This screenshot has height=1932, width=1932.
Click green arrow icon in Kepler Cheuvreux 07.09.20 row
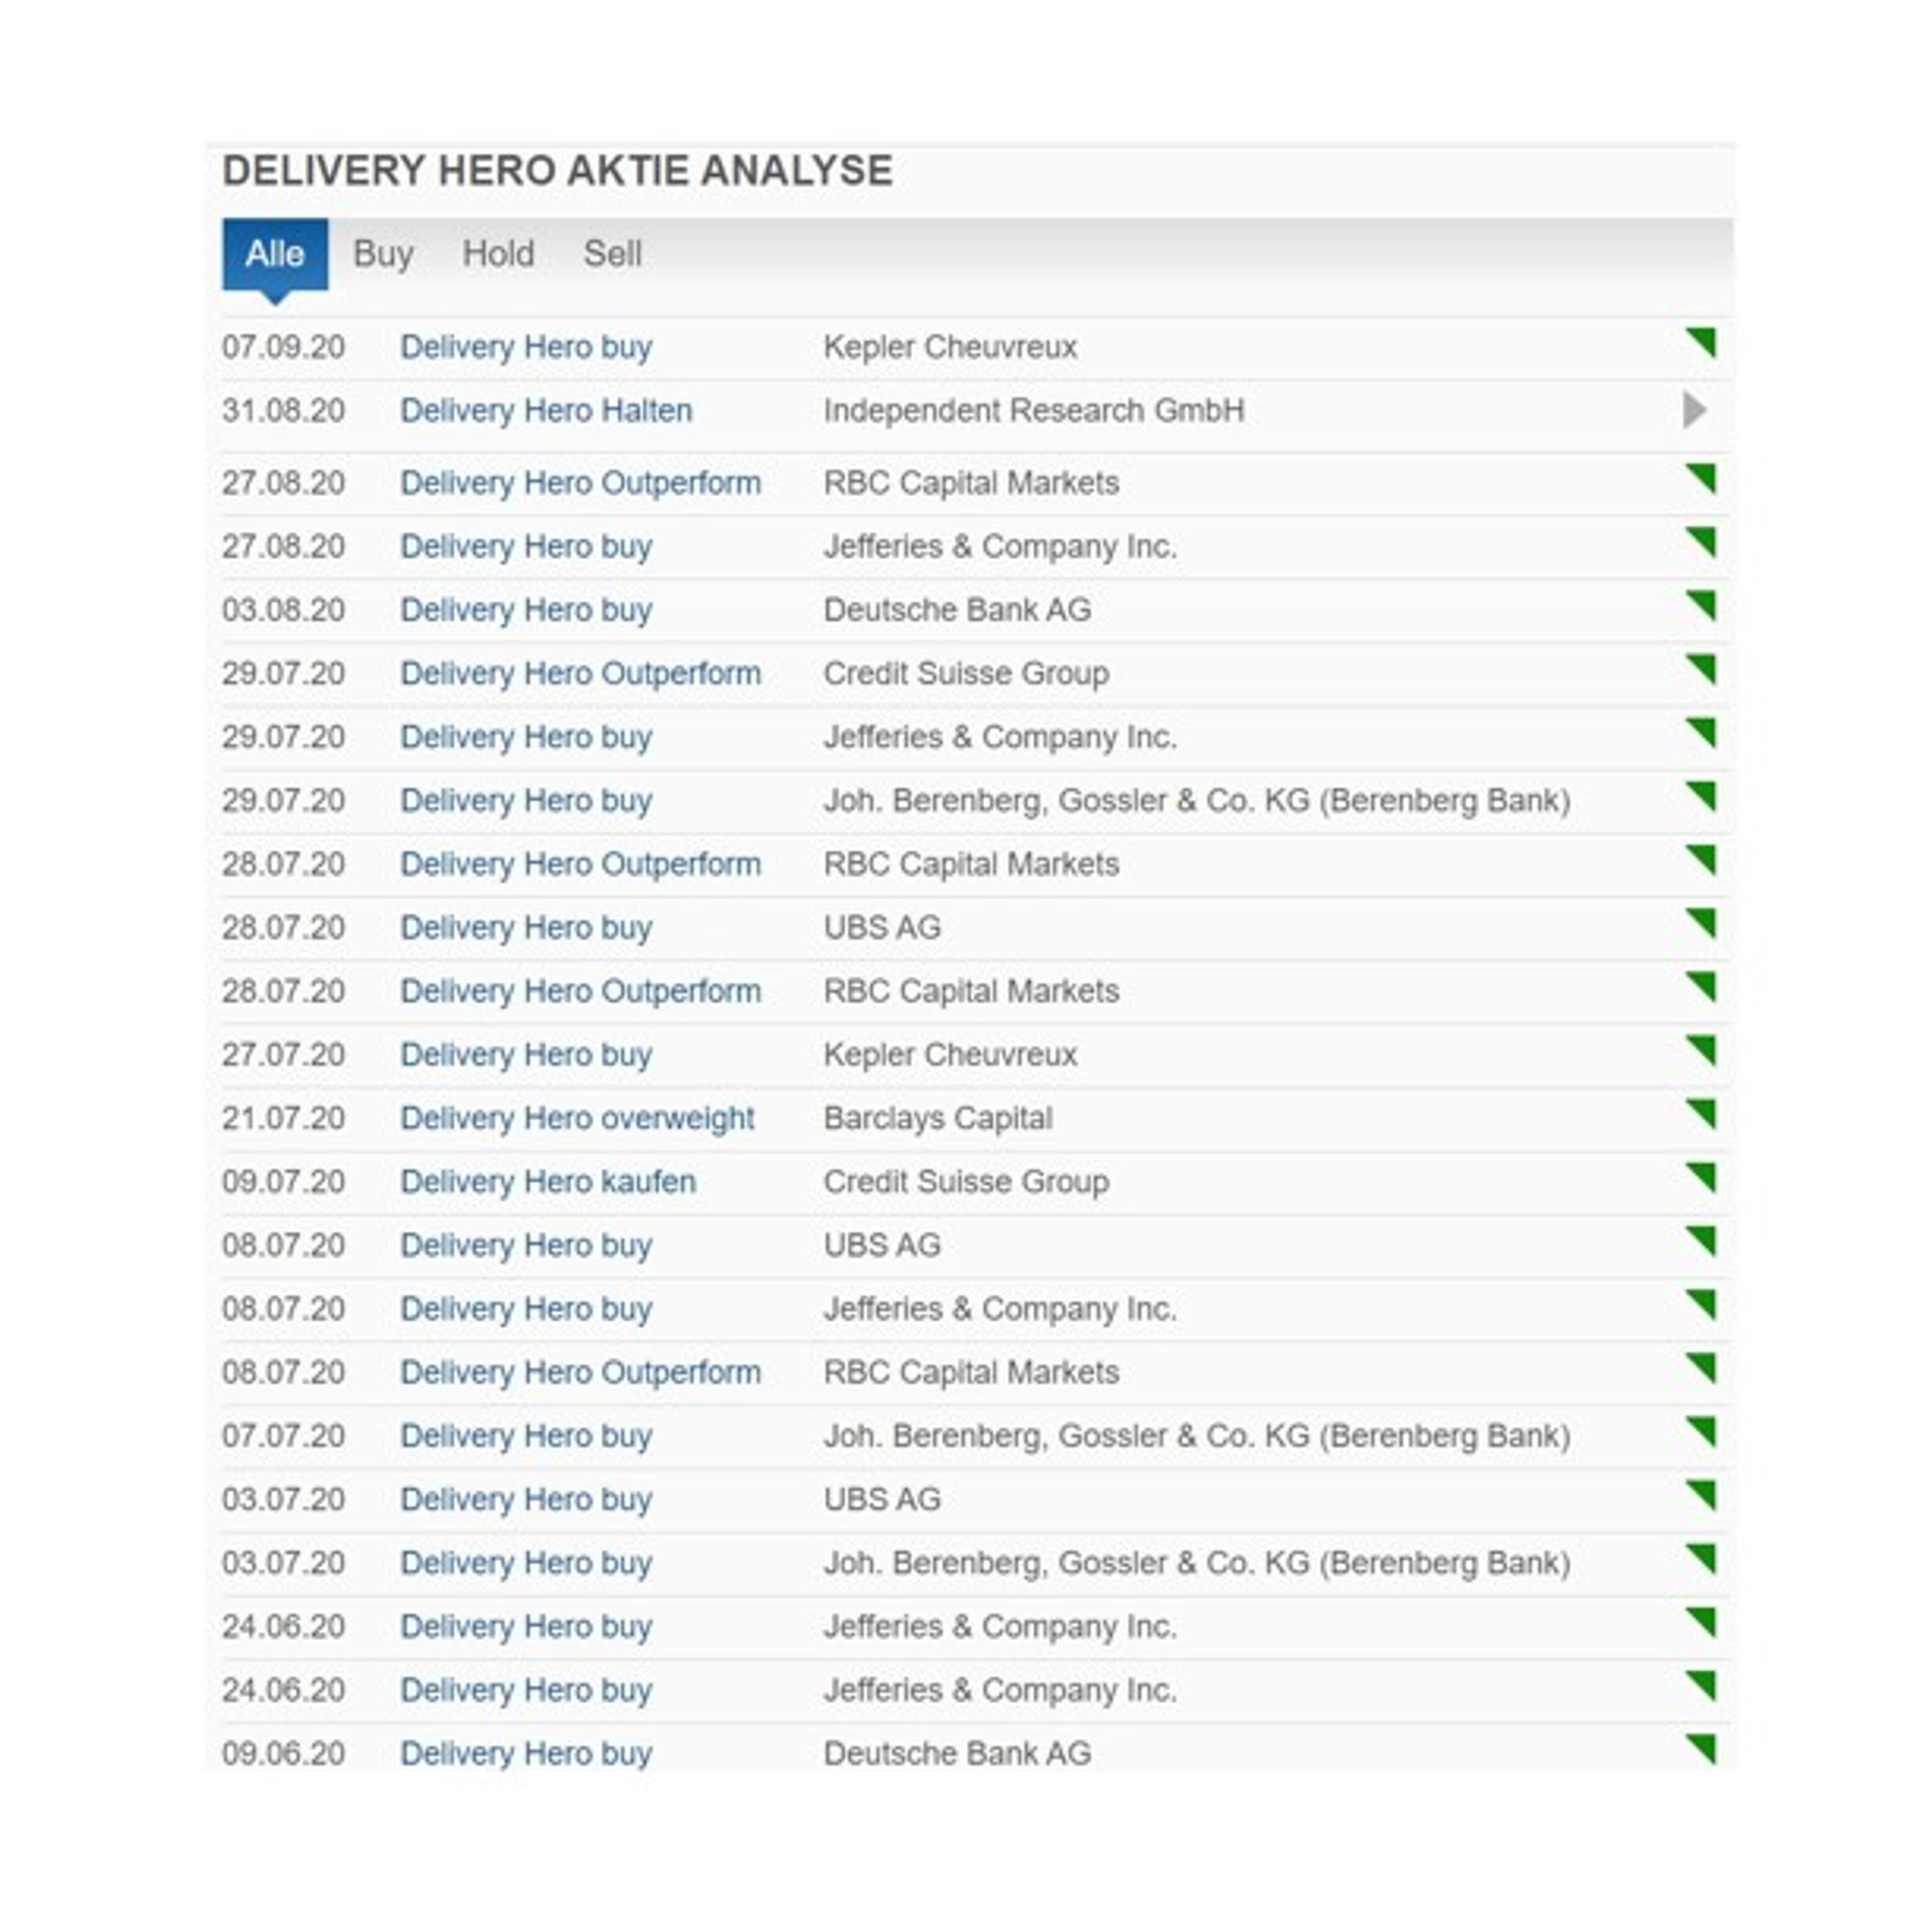click(1700, 342)
